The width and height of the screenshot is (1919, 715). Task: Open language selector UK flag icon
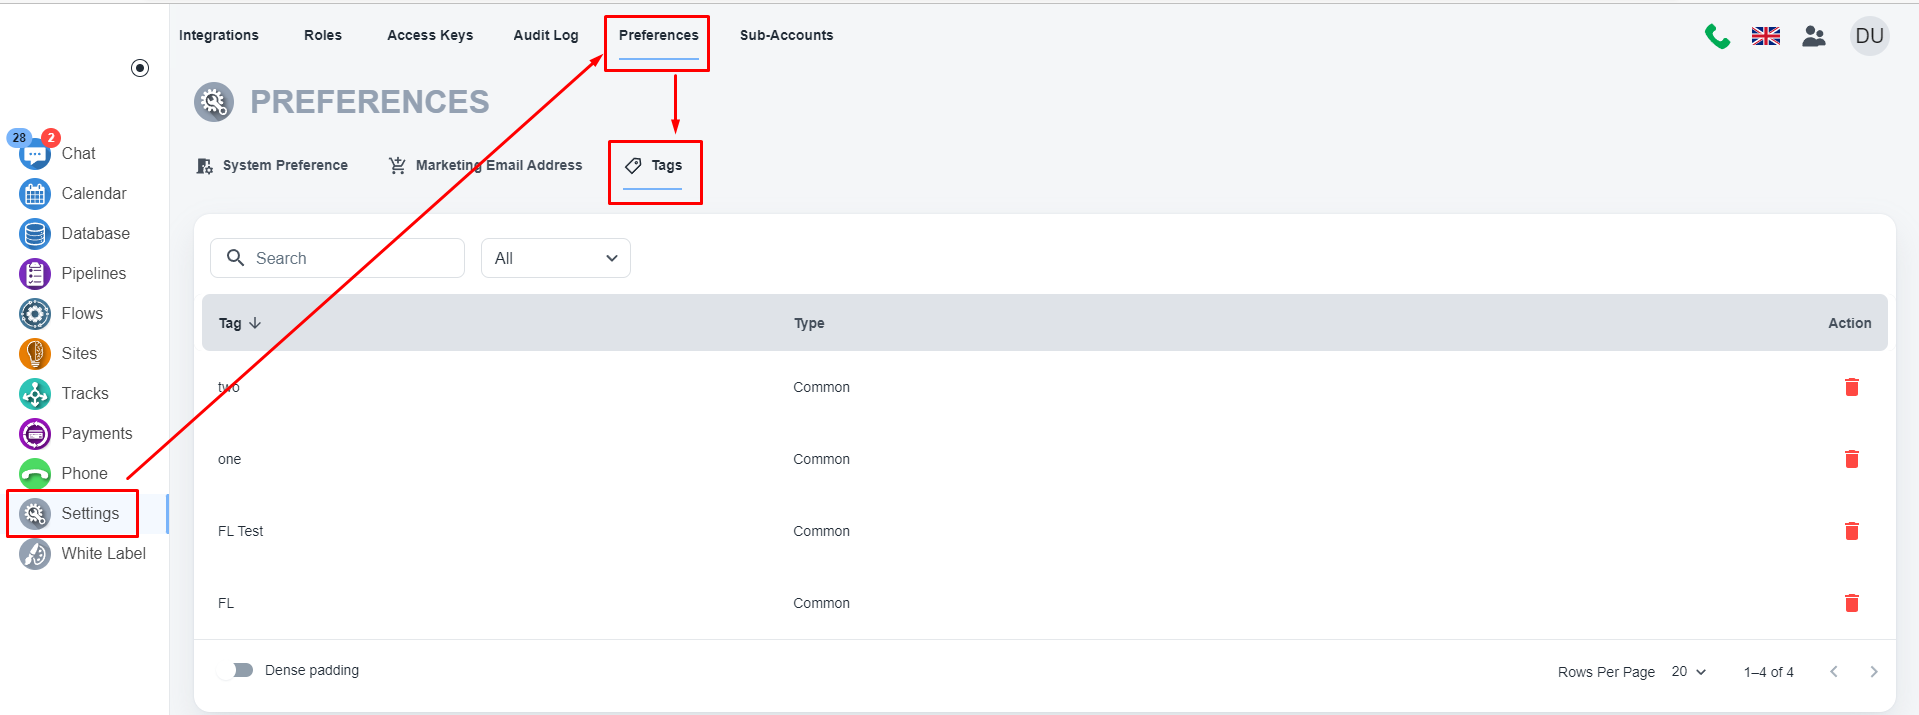1765,36
